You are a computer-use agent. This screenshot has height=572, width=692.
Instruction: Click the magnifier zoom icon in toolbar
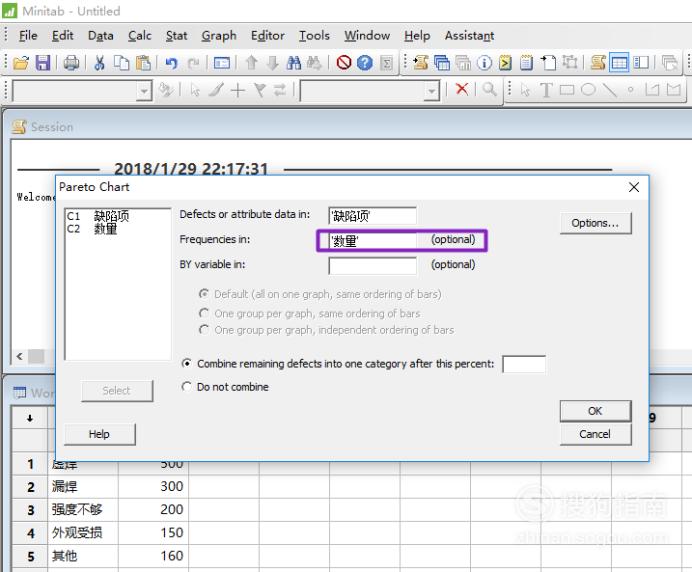[x=489, y=89]
